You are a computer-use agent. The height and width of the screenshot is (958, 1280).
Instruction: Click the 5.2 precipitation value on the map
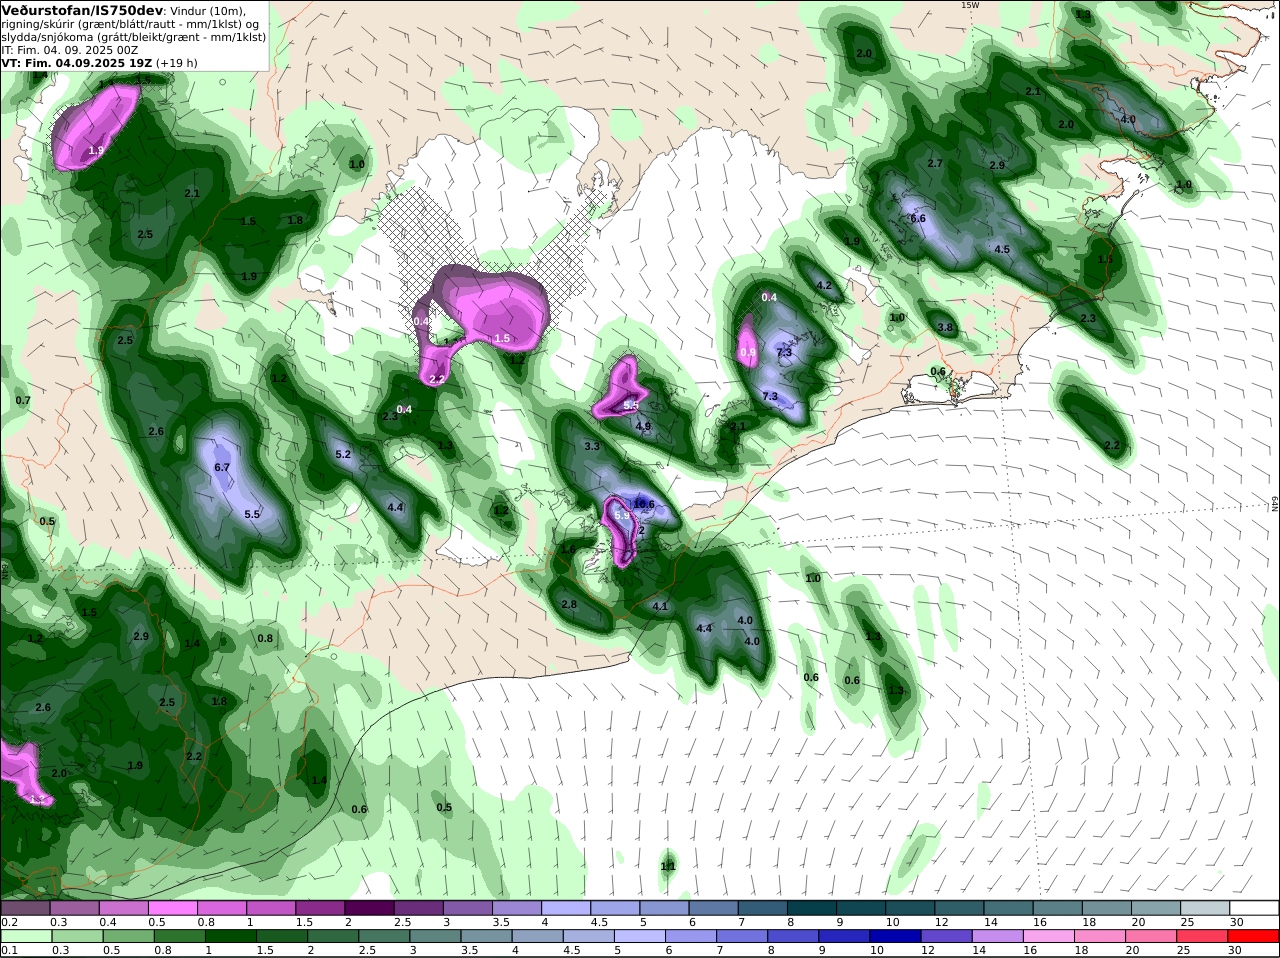[343, 454]
